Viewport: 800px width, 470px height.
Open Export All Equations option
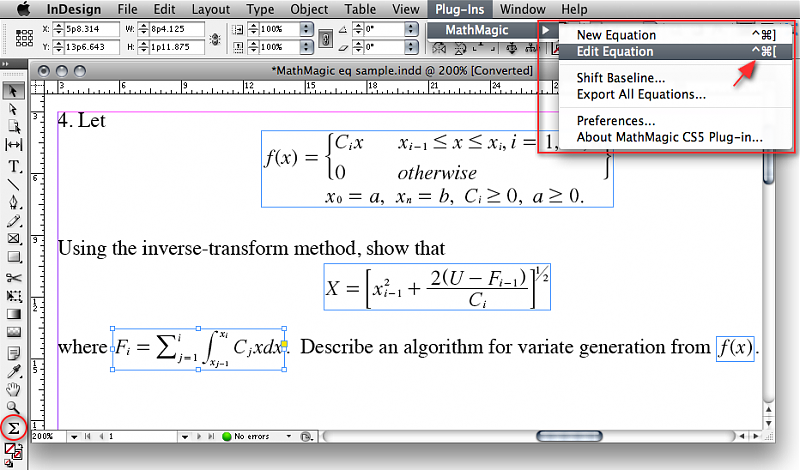point(641,95)
